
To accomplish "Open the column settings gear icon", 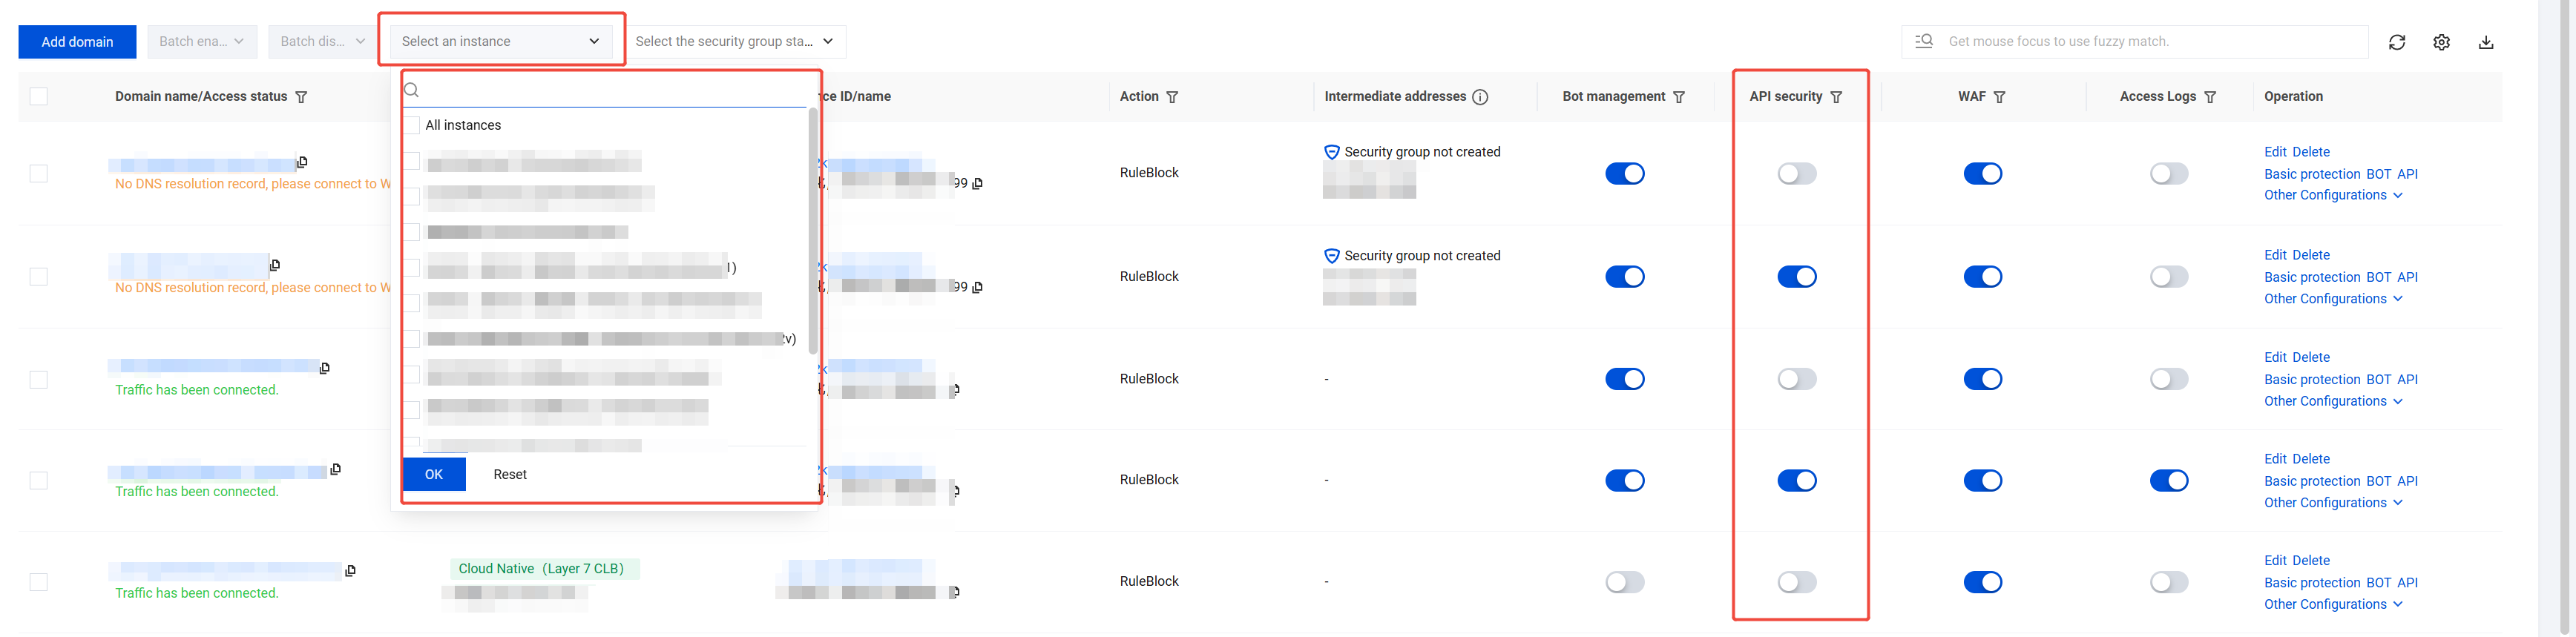I will pyautogui.click(x=2441, y=42).
